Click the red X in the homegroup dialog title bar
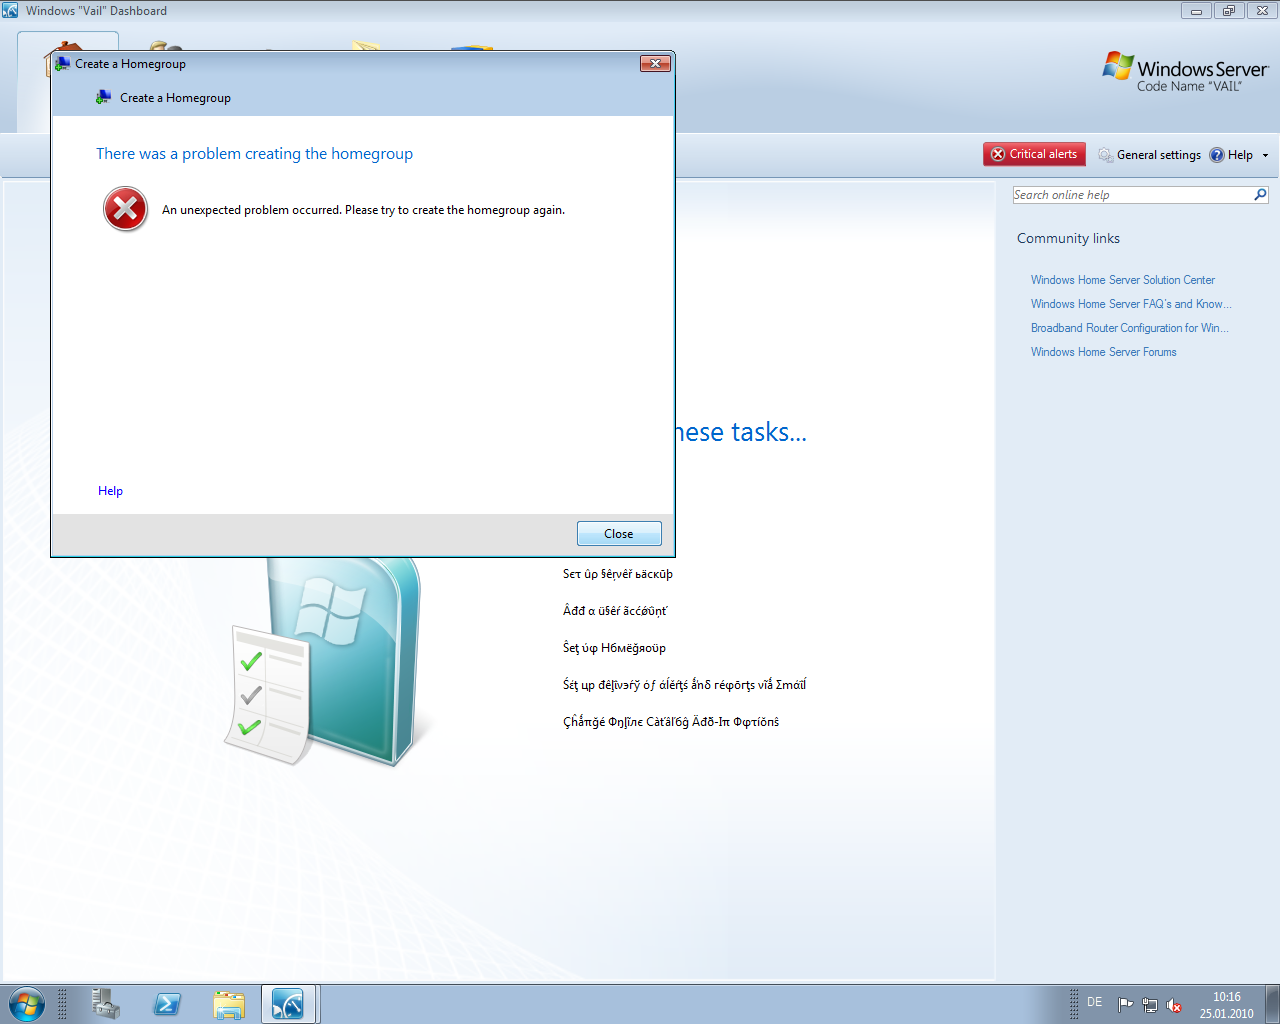The width and height of the screenshot is (1280, 1024). point(655,64)
